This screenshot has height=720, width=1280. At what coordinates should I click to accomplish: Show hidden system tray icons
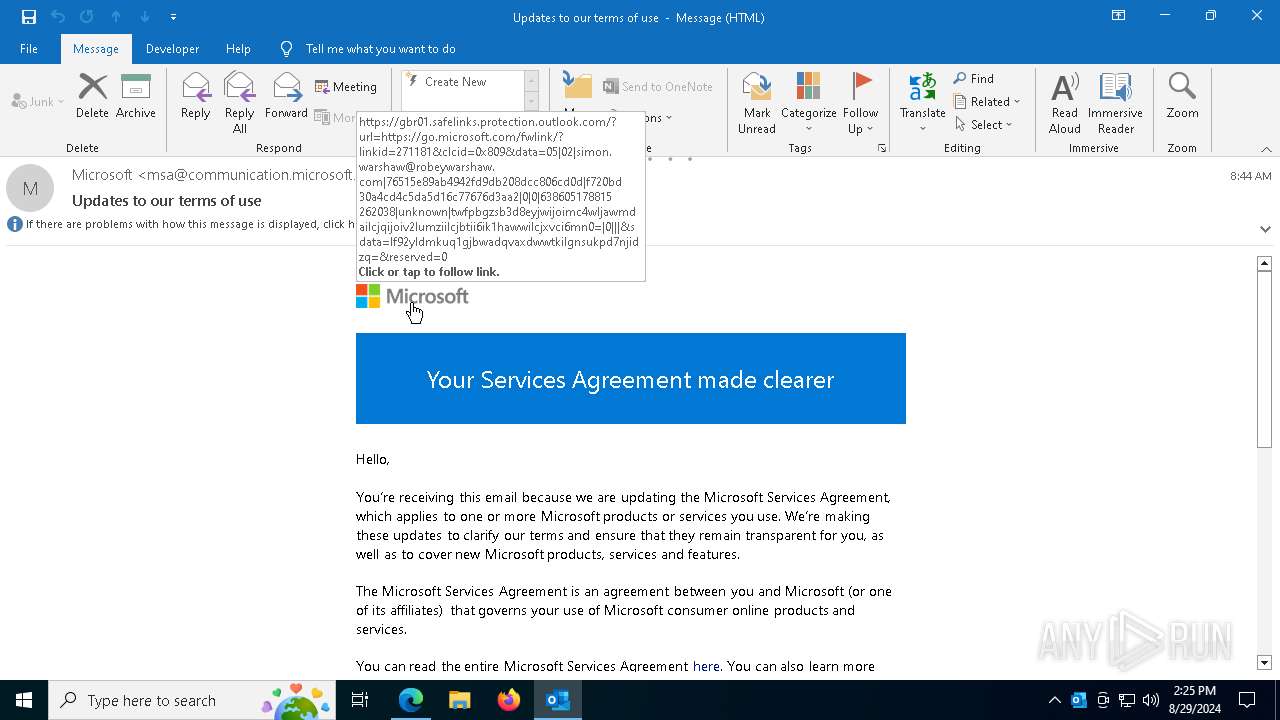pos(1054,700)
